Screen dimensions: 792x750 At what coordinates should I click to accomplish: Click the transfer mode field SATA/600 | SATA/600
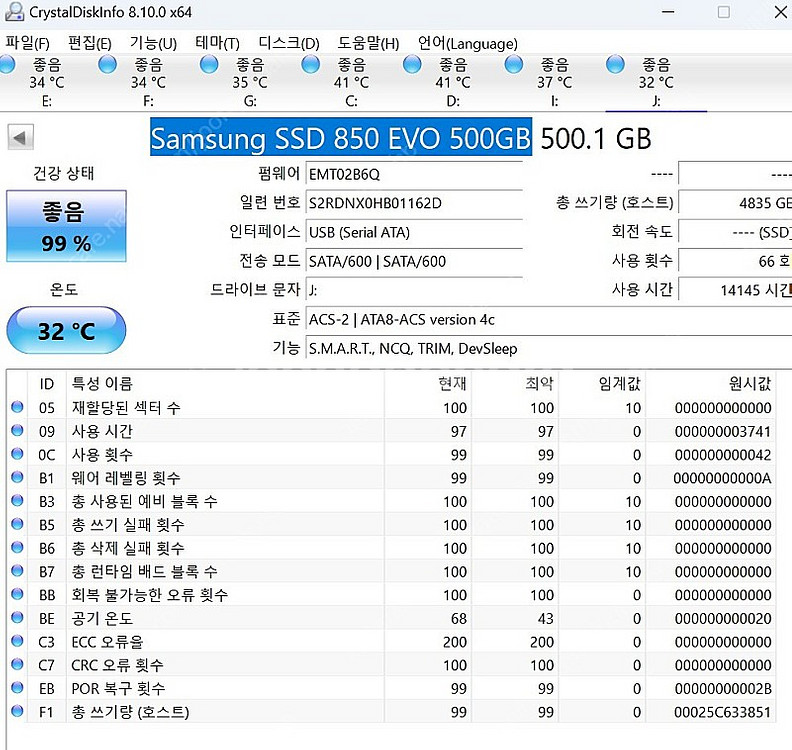click(x=414, y=261)
